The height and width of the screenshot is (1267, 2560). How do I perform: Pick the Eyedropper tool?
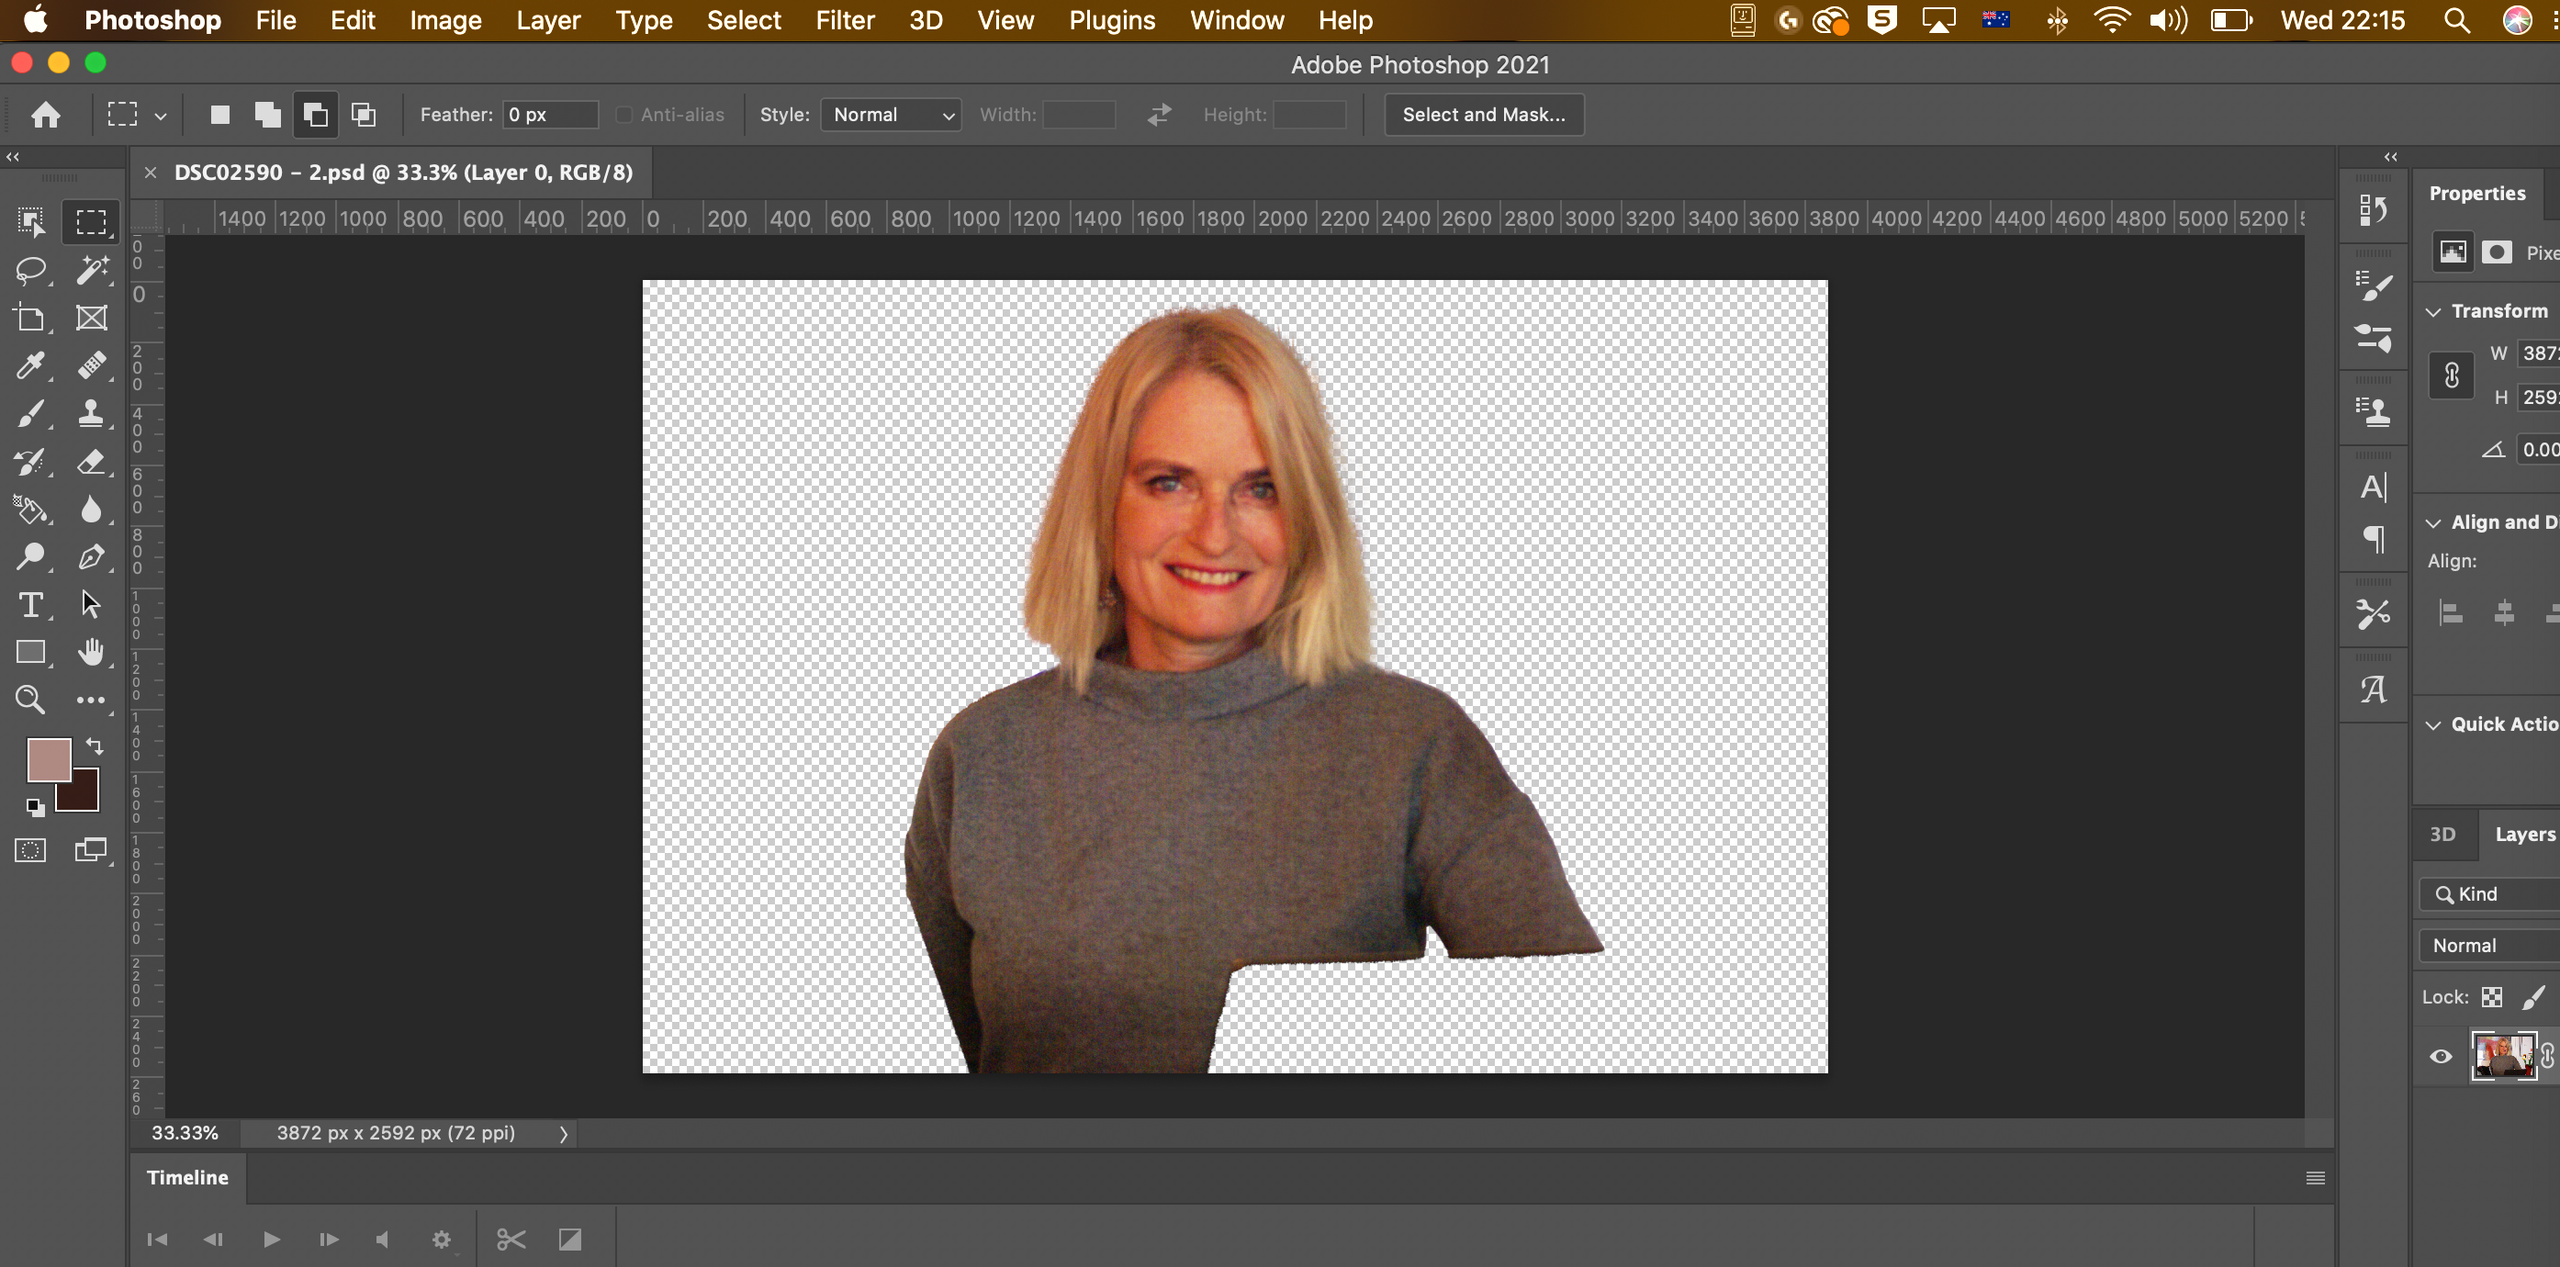click(x=30, y=366)
